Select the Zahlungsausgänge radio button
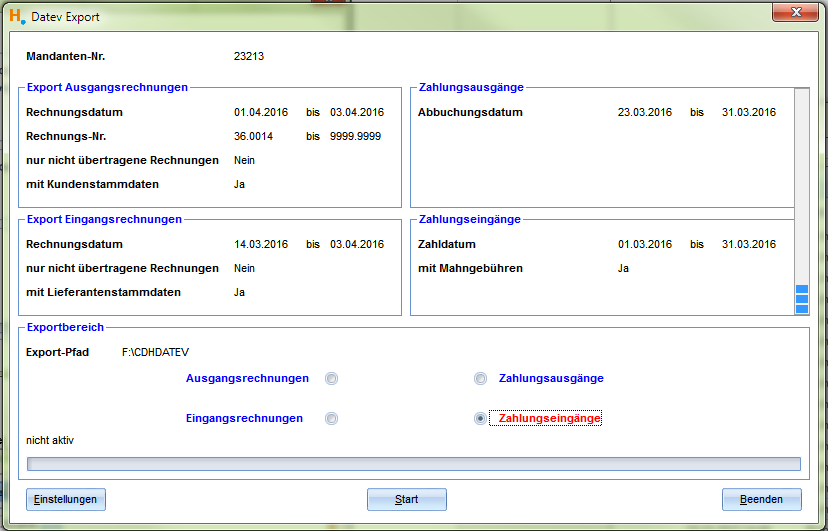Image resolution: width=828 pixels, height=531 pixels. [480, 378]
